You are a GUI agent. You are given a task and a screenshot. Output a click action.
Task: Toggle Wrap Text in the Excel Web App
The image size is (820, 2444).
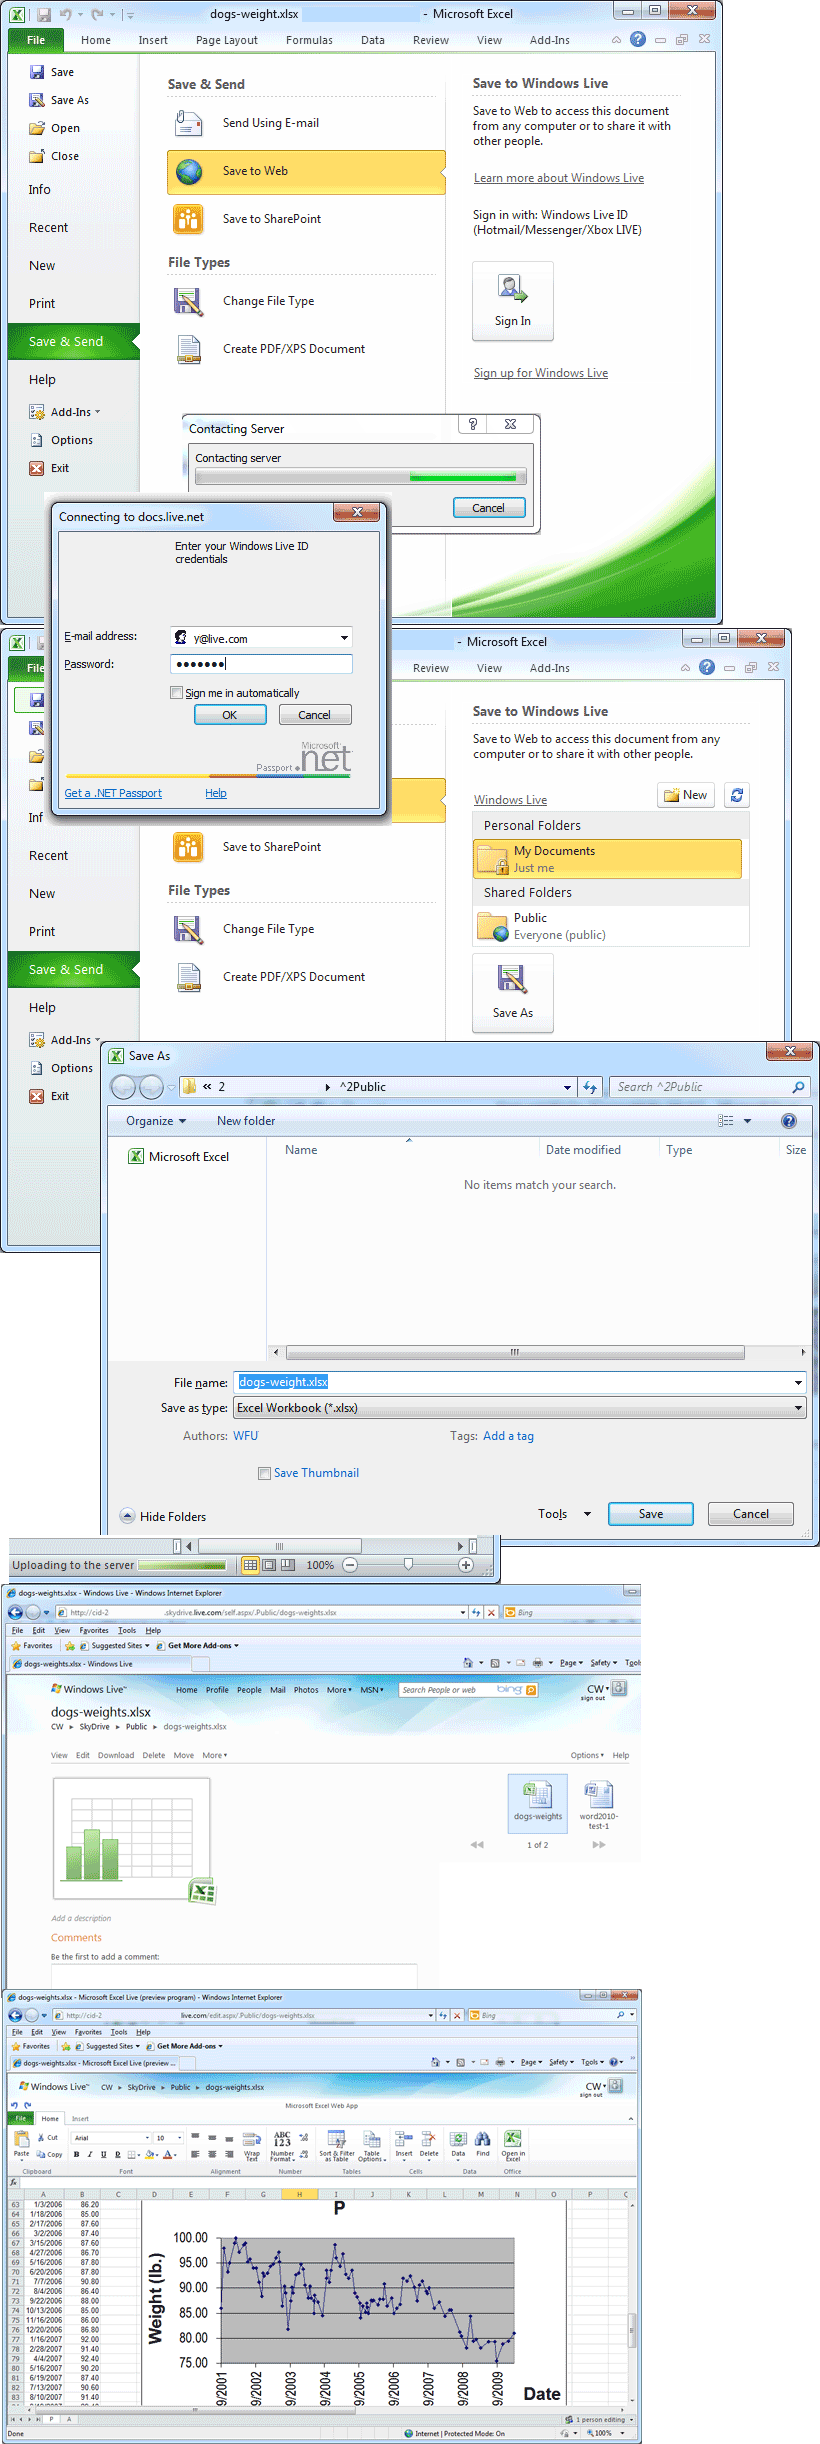252,2145
